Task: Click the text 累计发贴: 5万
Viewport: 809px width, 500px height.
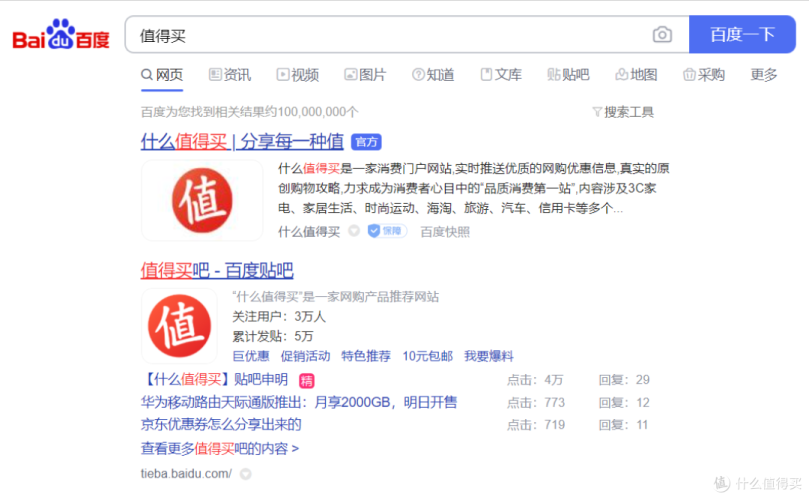Action: [273, 336]
